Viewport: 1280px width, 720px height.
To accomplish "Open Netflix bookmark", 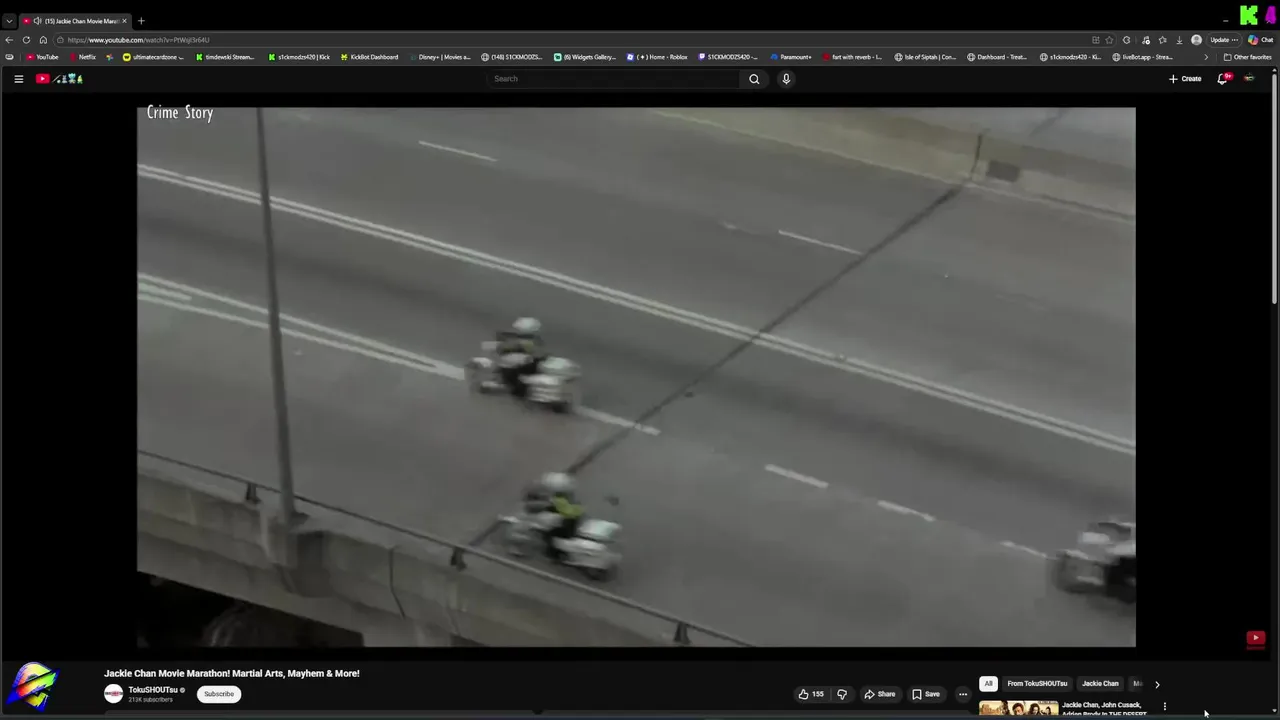I will (81, 57).
